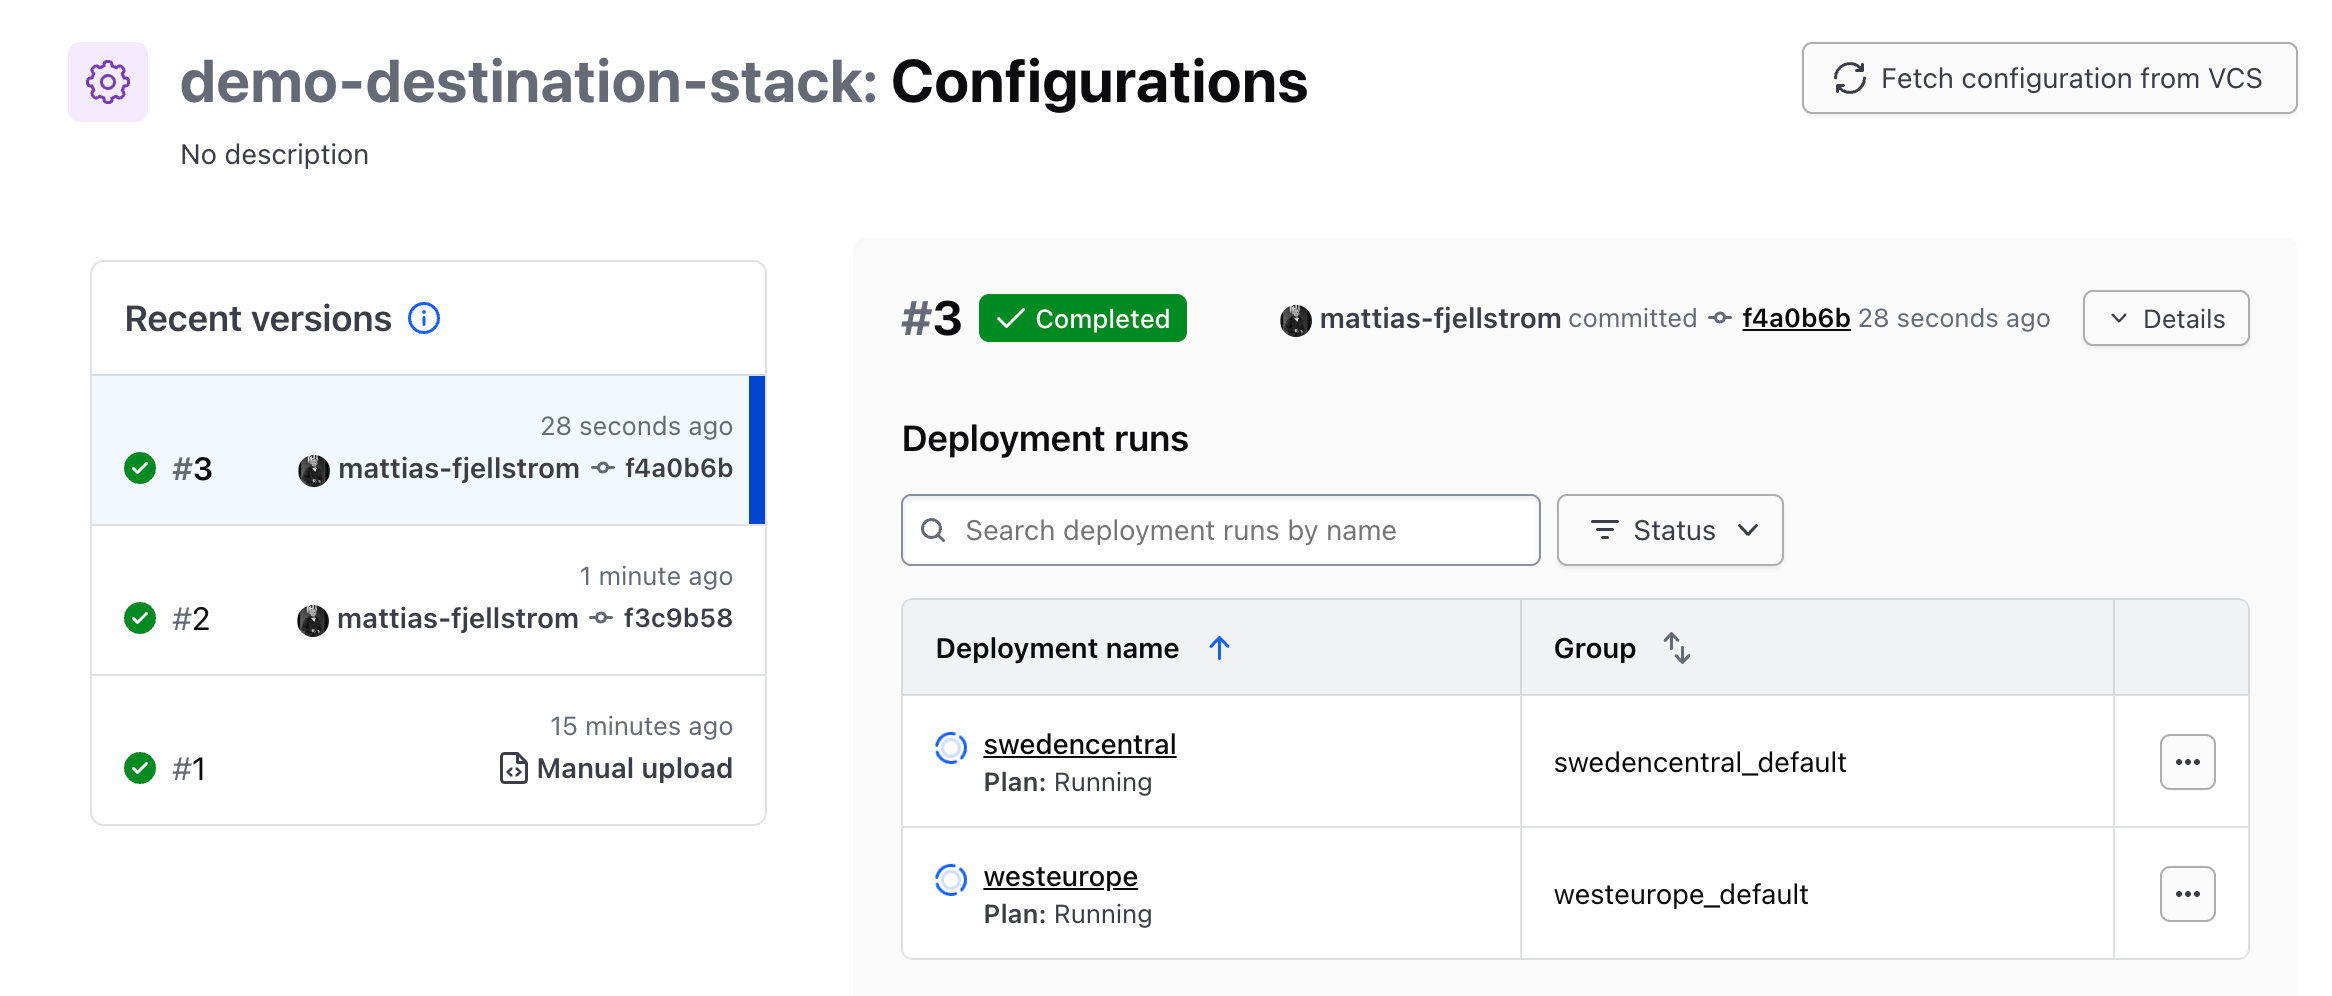Open the westeurope deployment link

[1060, 876]
